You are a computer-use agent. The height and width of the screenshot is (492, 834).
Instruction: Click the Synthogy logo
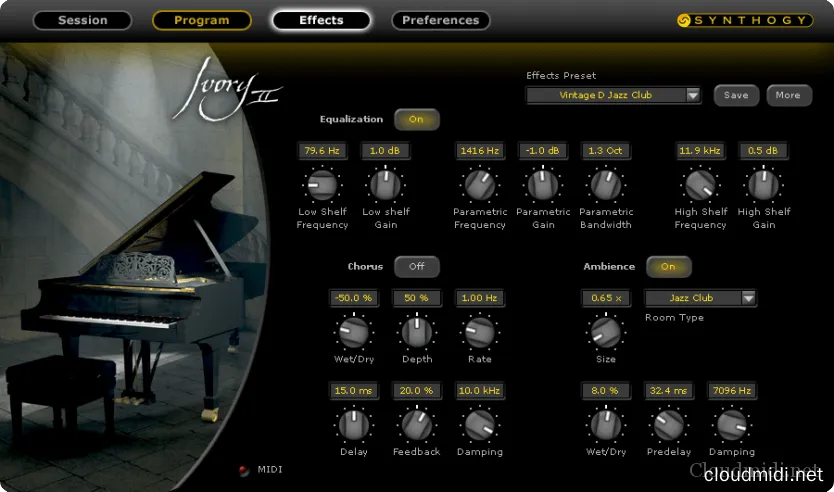(745, 20)
